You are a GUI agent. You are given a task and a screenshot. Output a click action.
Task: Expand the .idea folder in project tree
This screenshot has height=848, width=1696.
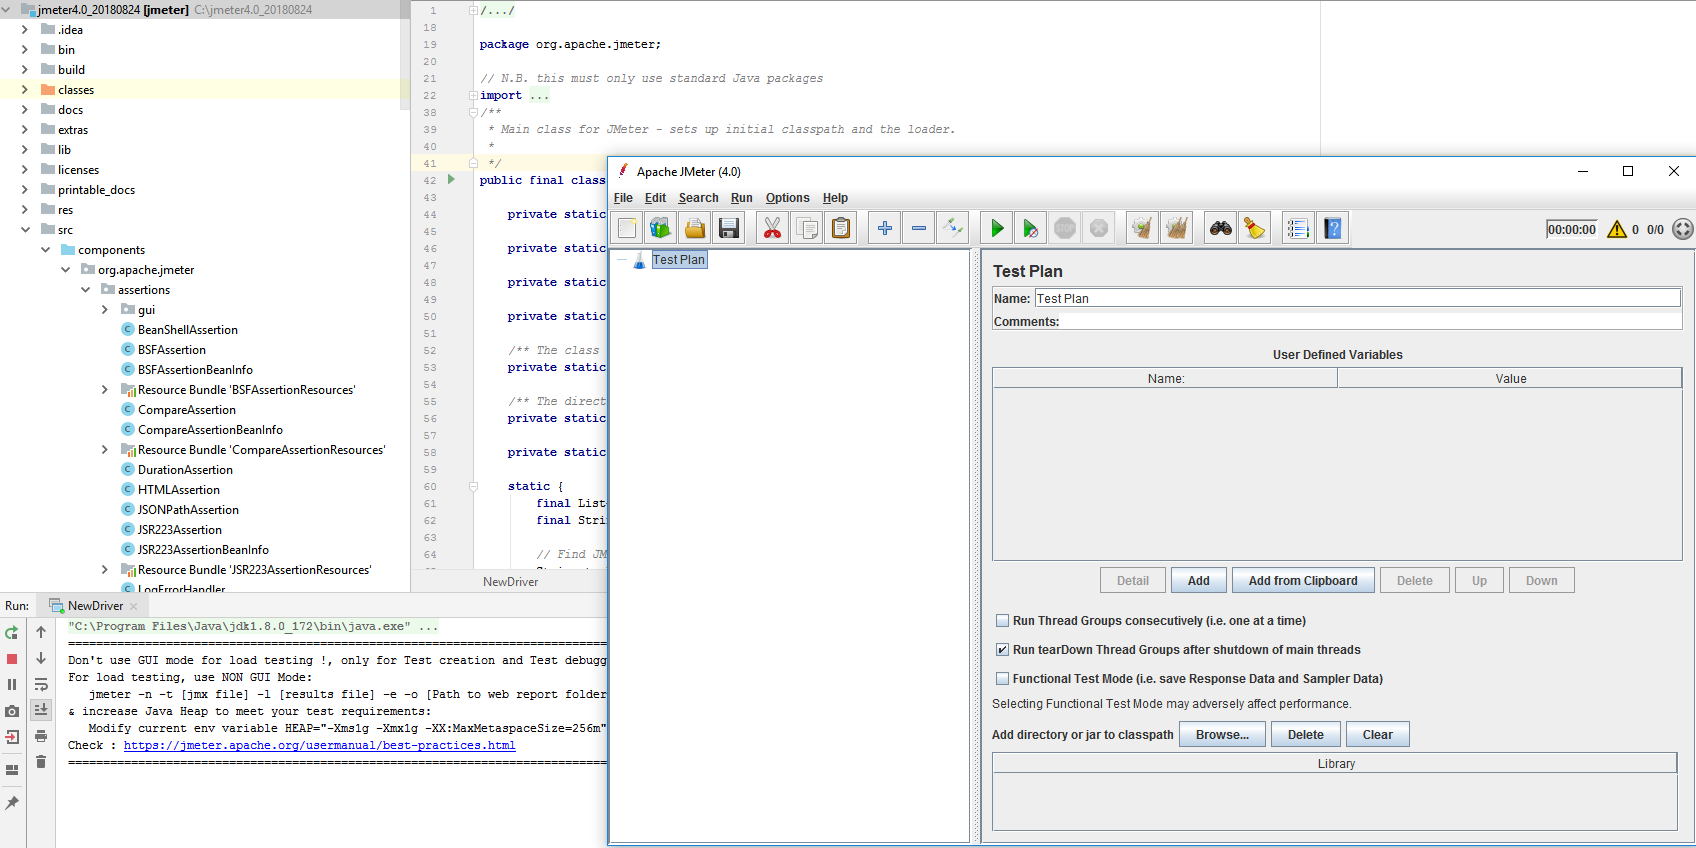(25, 30)
